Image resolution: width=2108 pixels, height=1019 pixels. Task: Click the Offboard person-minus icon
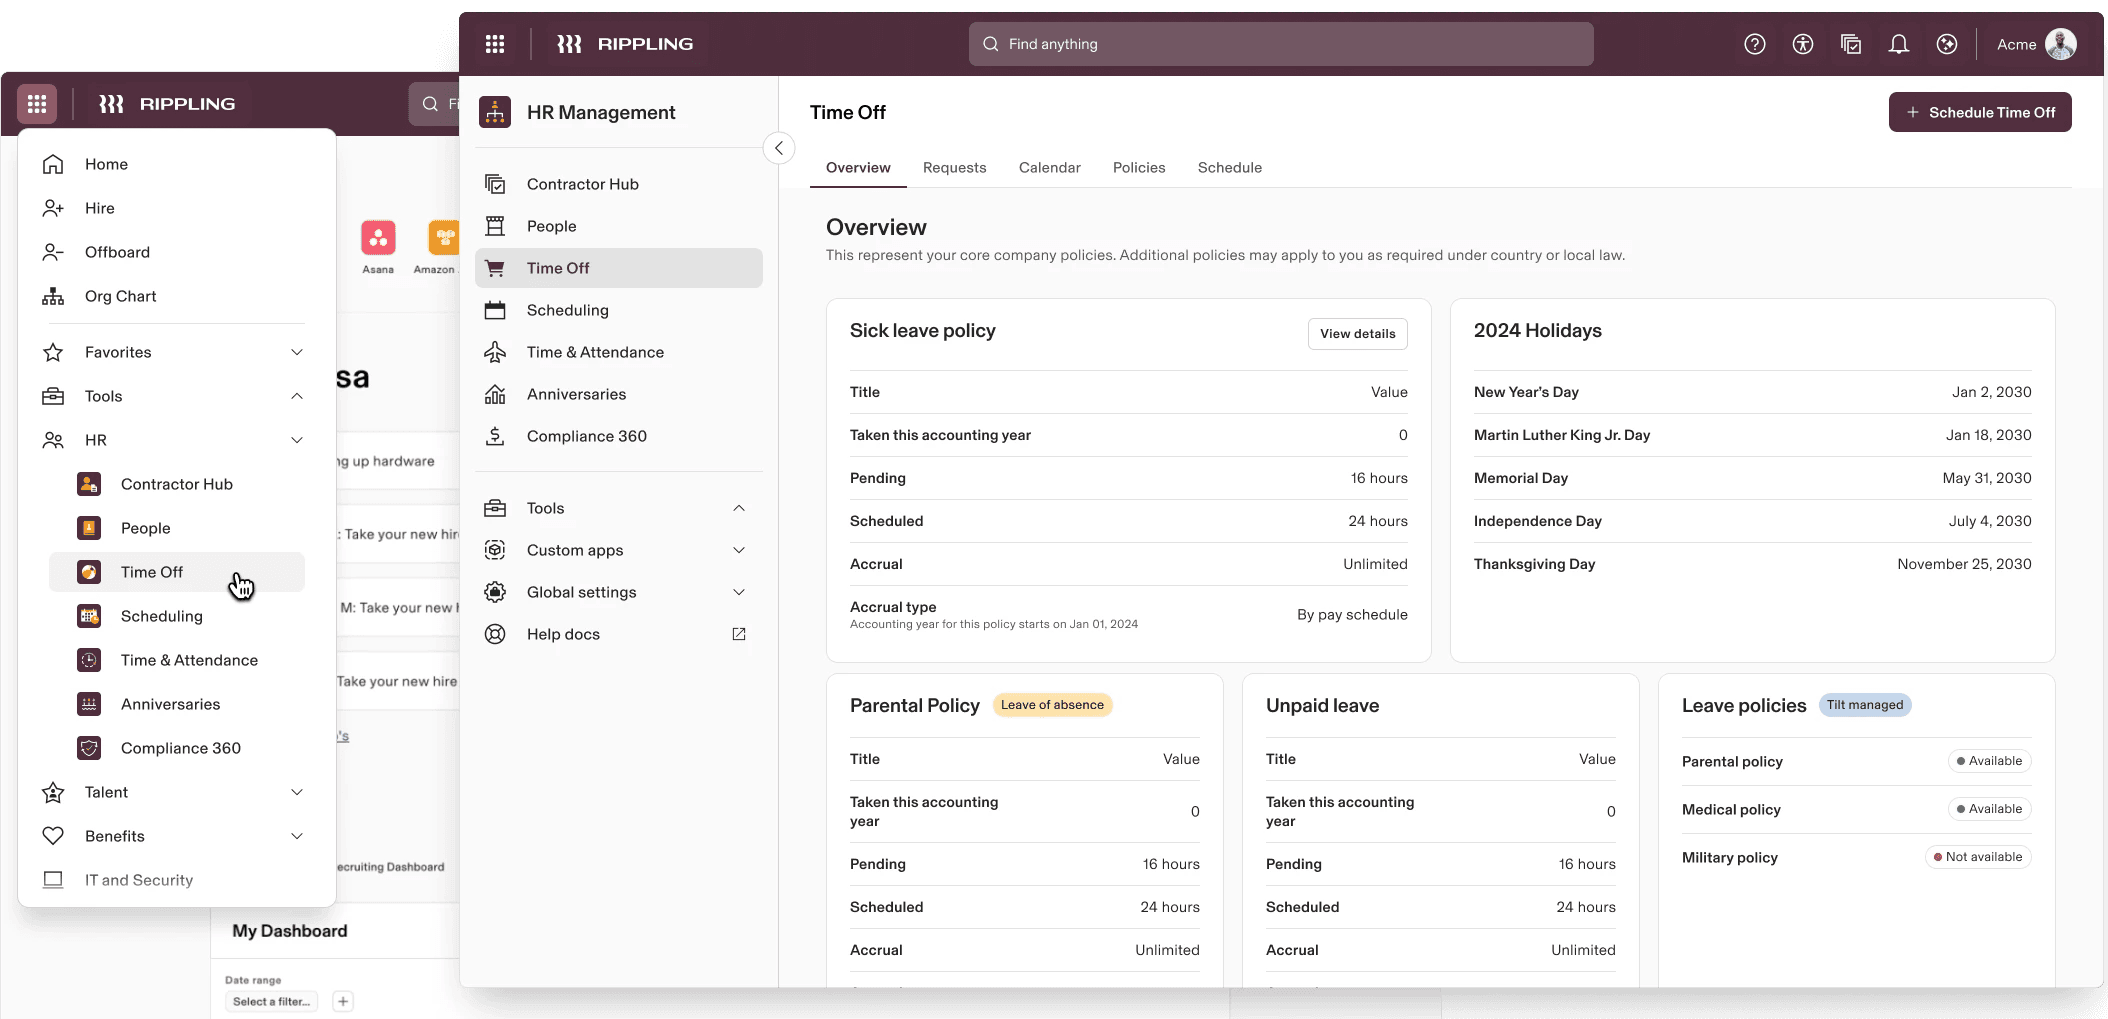pos(53,252)
